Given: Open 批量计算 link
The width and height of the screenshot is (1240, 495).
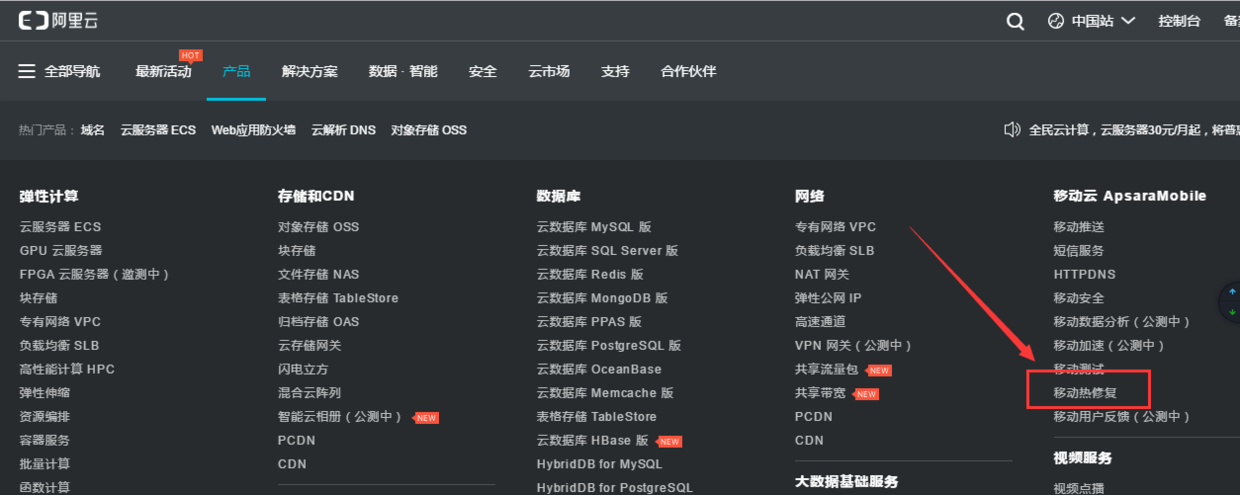Looking at the screenshot, I should (45, 464).
